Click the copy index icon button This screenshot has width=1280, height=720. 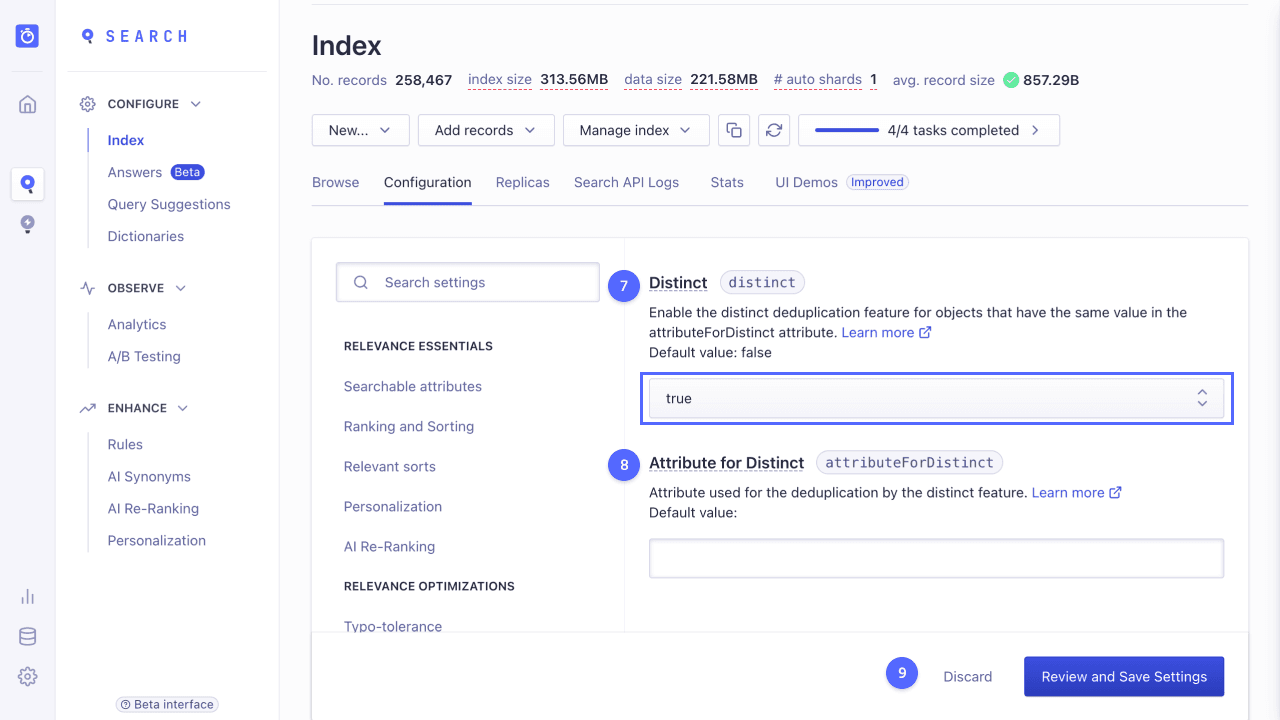(734, 130)
